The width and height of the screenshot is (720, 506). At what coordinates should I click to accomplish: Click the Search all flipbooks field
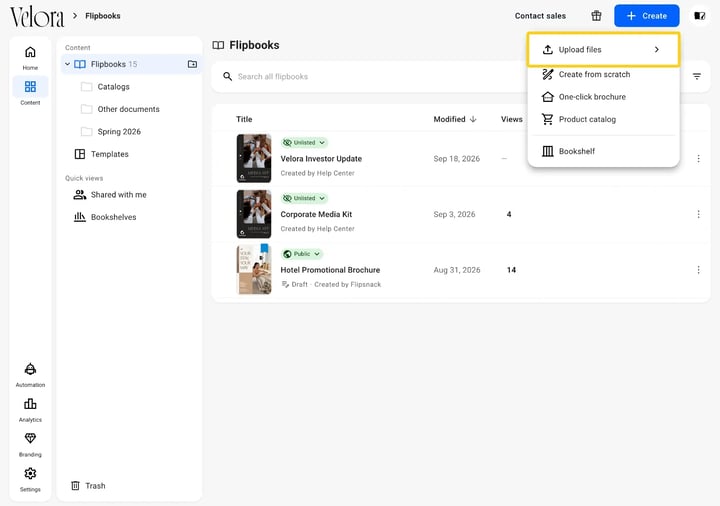pos(367,76)
